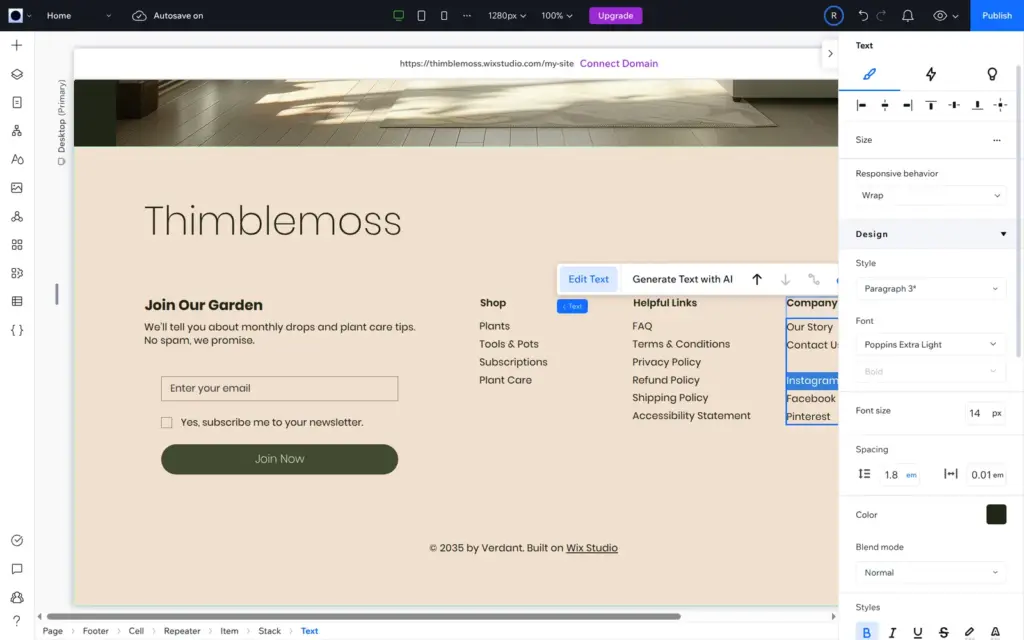This screenshot has height=640, width=1024.
Task: Open the Add Elements plus panel
Action: click(x=17, y=45)
